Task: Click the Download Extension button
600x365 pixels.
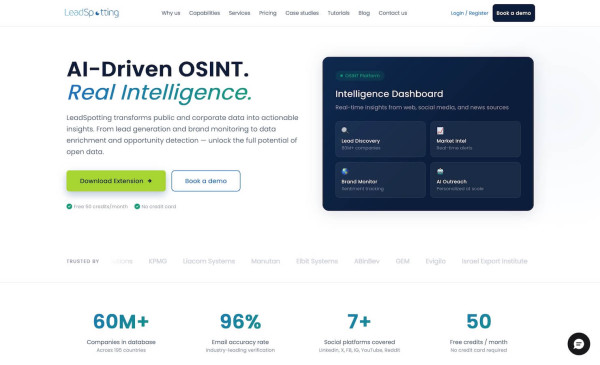Action: (x=116, y=181)
